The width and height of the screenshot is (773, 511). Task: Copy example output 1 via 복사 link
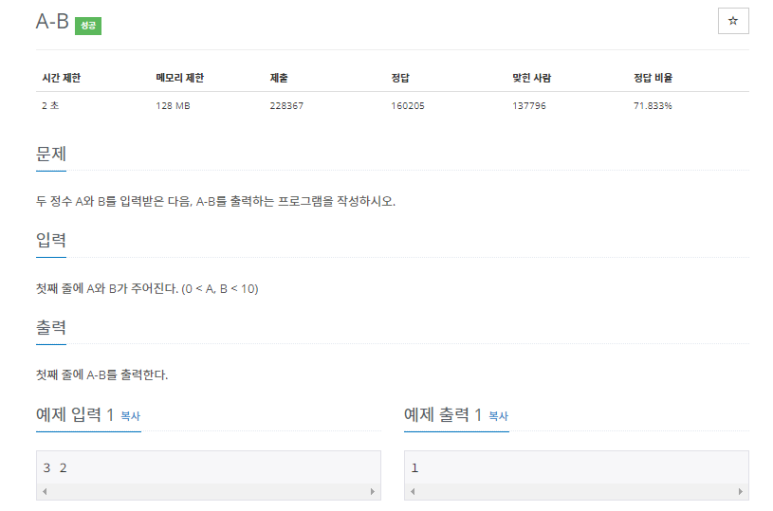coord(498,416)
